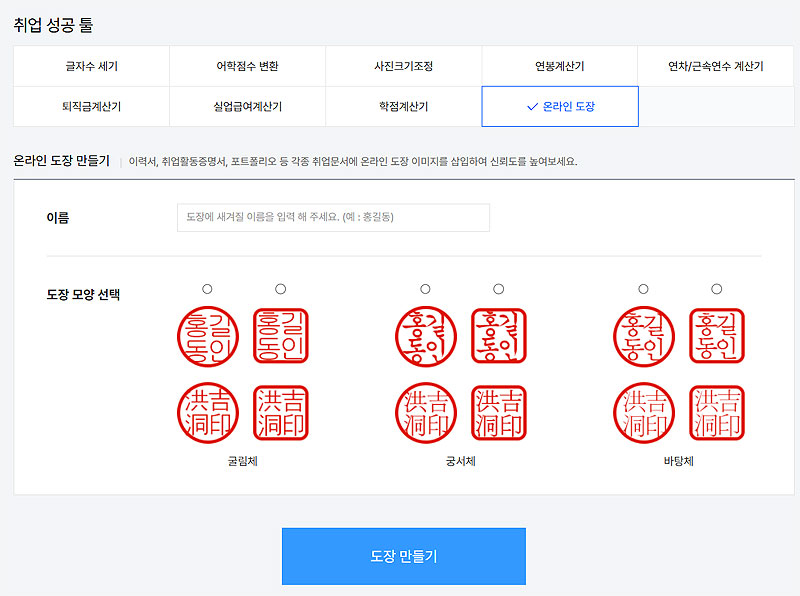Select the right radio button in the 궁서체 group
The height and width of the screenshot is (596, 800).
point(499,288)
